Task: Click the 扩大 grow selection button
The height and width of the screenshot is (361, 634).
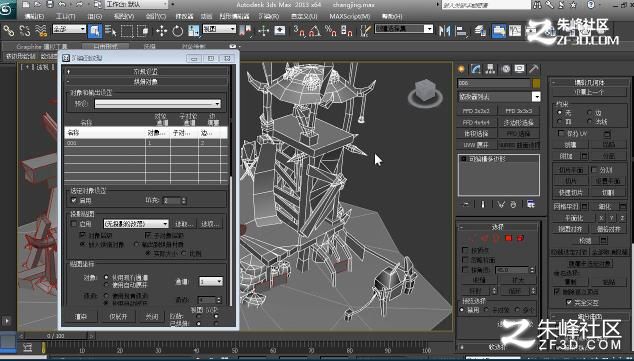Action: coord(517,280)
